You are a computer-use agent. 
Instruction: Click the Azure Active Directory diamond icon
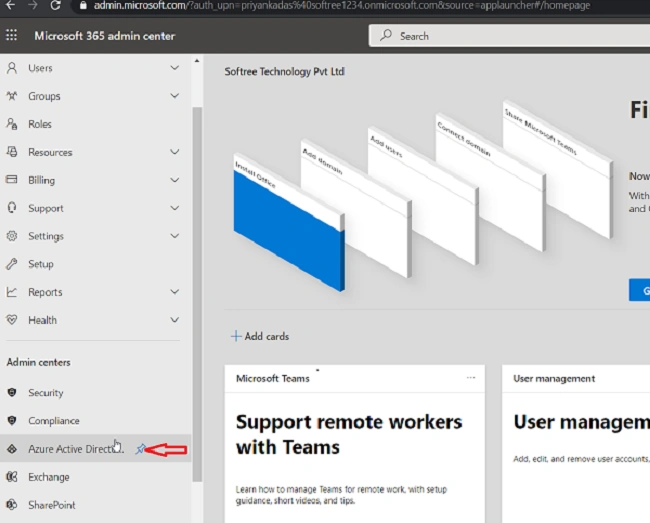coord(12,449)
